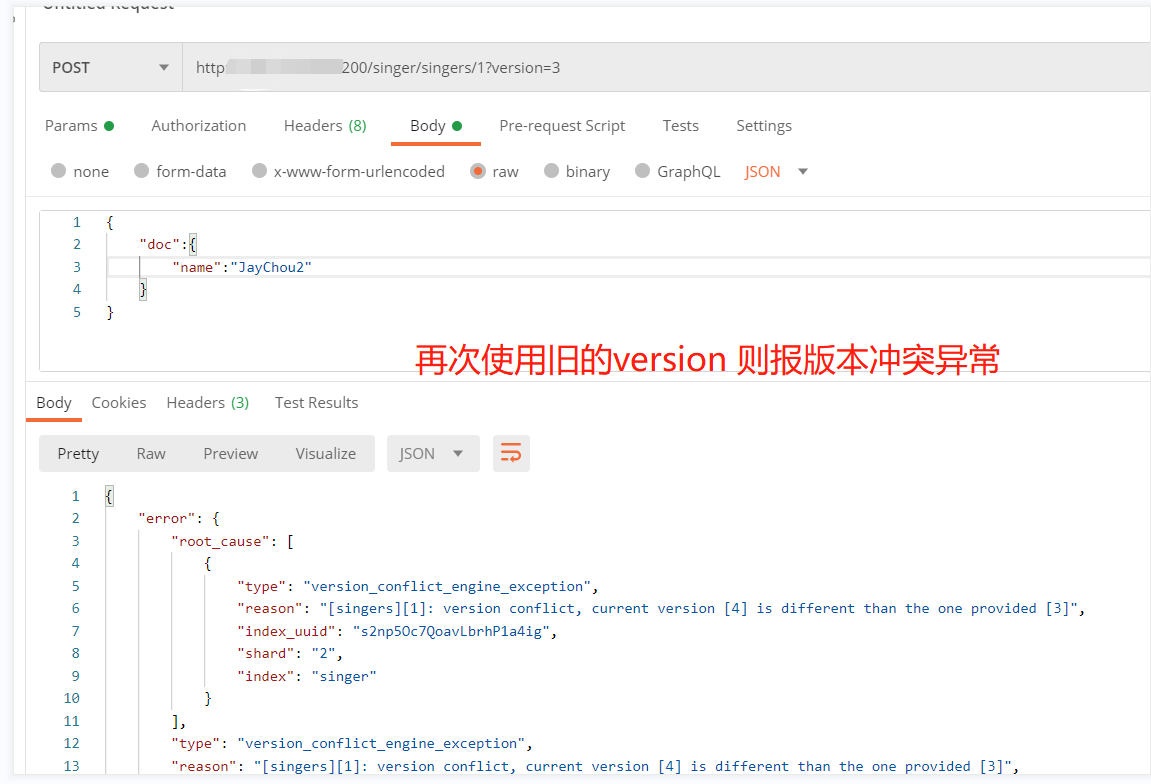Screen dimensions: 1151x784
Task: Switch response view to Pretty
Action: tap(78, 454)
